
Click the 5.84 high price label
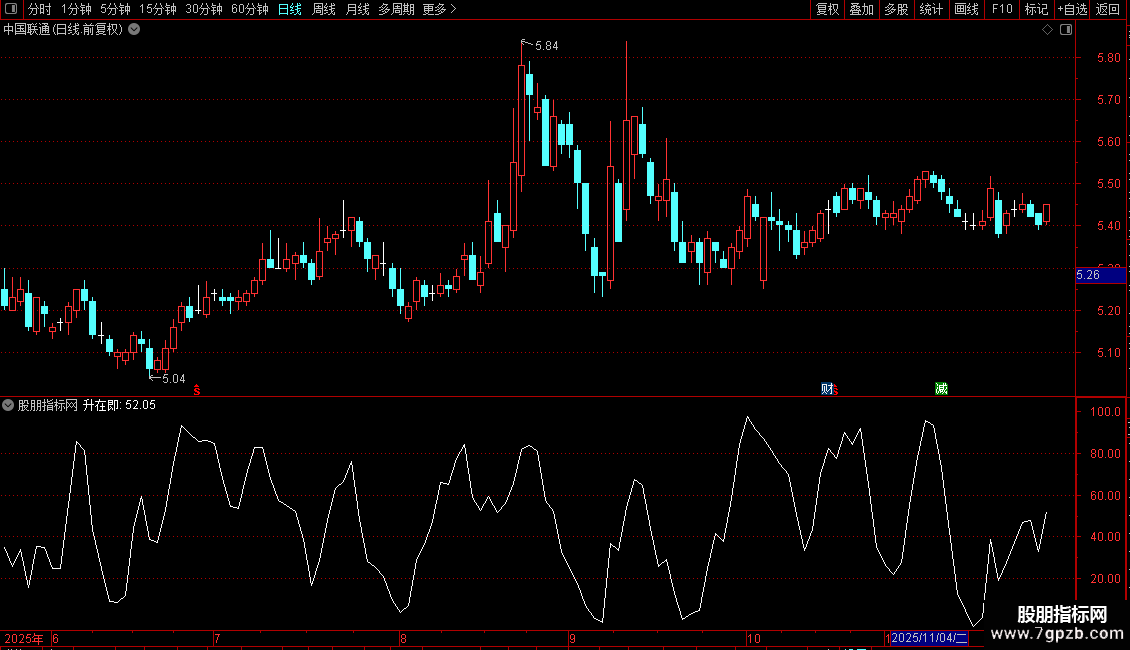point(547,46)
